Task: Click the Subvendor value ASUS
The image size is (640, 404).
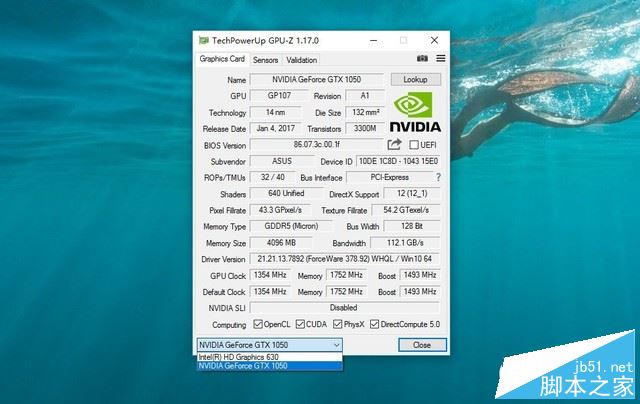Action: 282,161
